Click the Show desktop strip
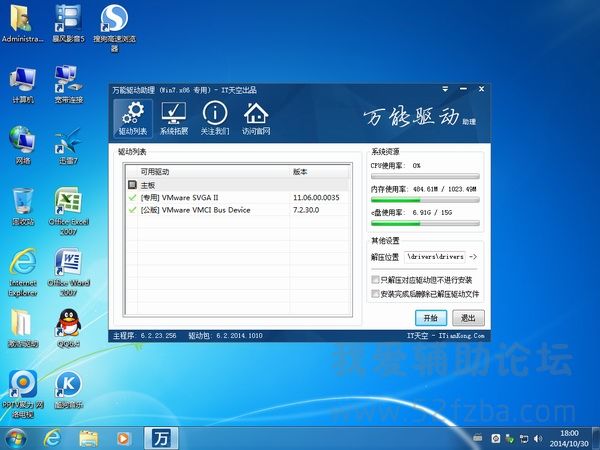 (596, 439)
